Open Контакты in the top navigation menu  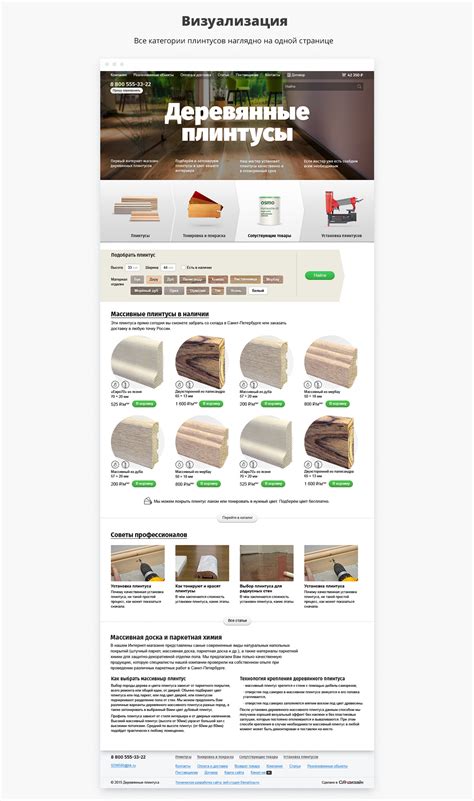pos(272,75)
